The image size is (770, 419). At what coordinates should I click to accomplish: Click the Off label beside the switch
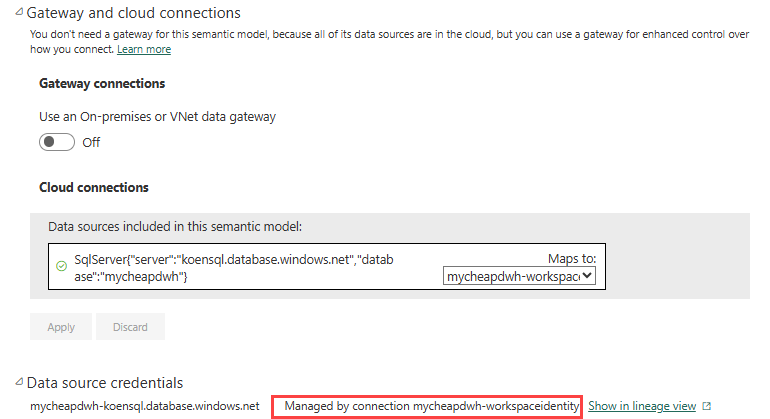[x=91, y=142]
